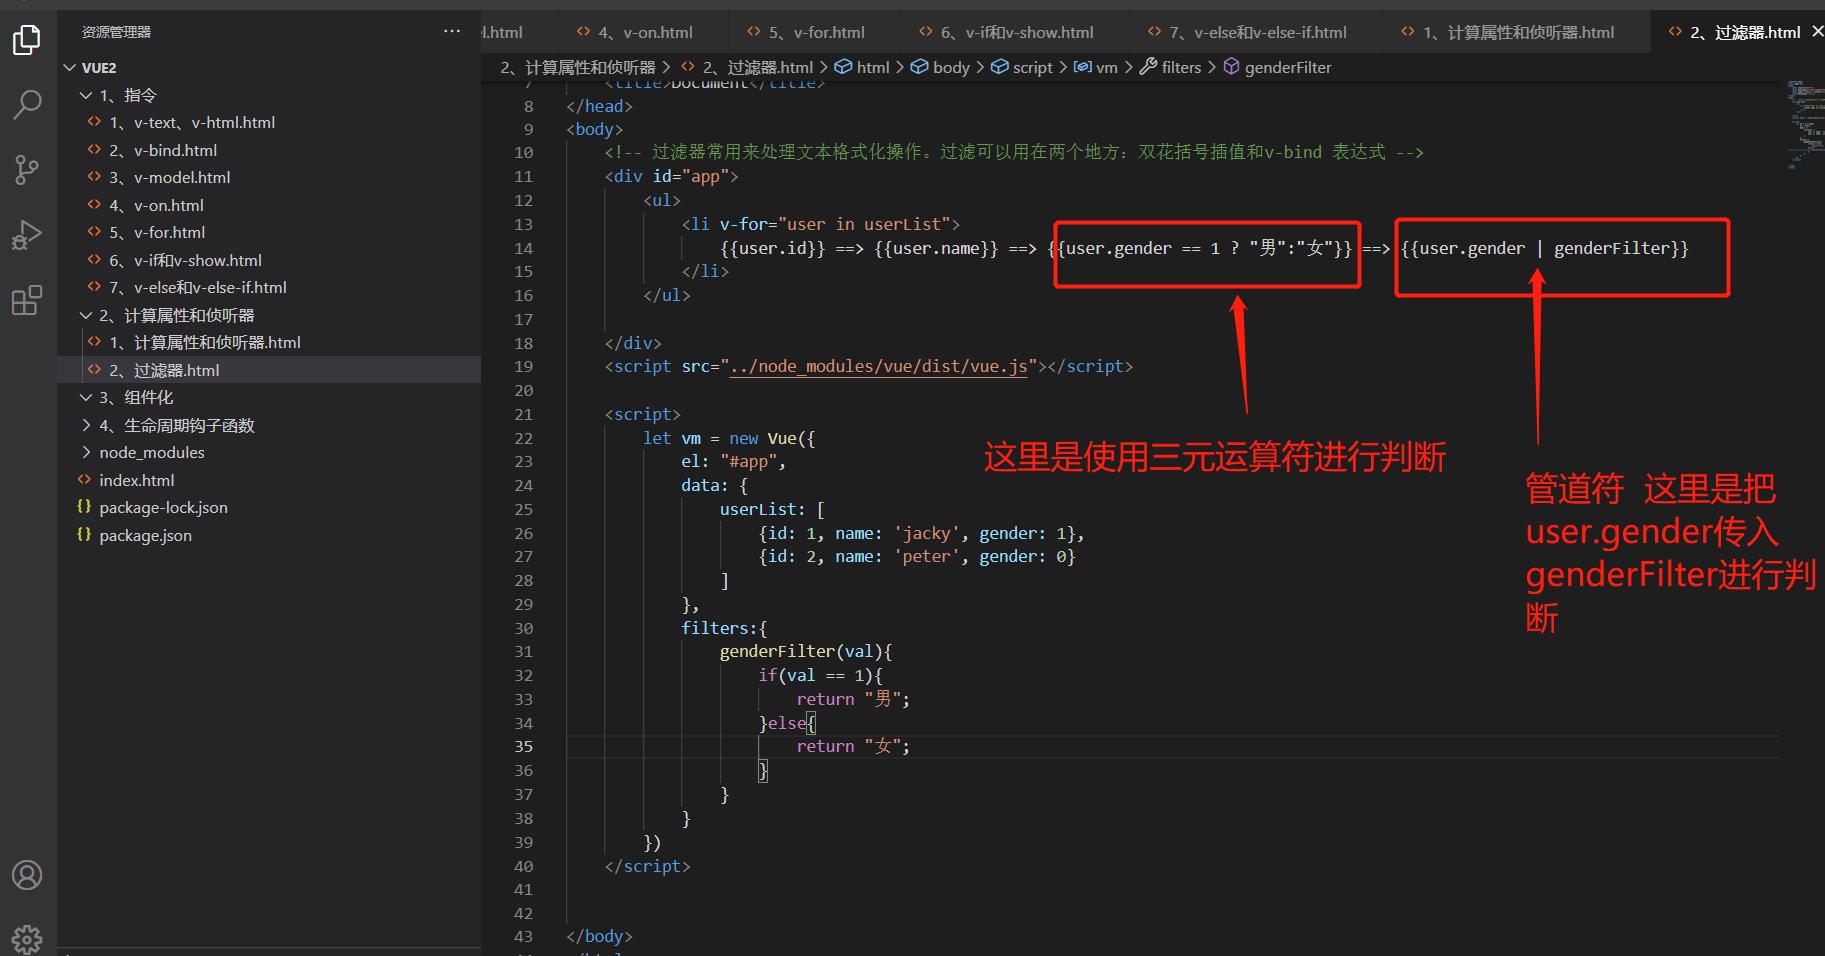Click the div id="app" tag line
This screenshot has height=956, width=1825.
click(671, 176)
